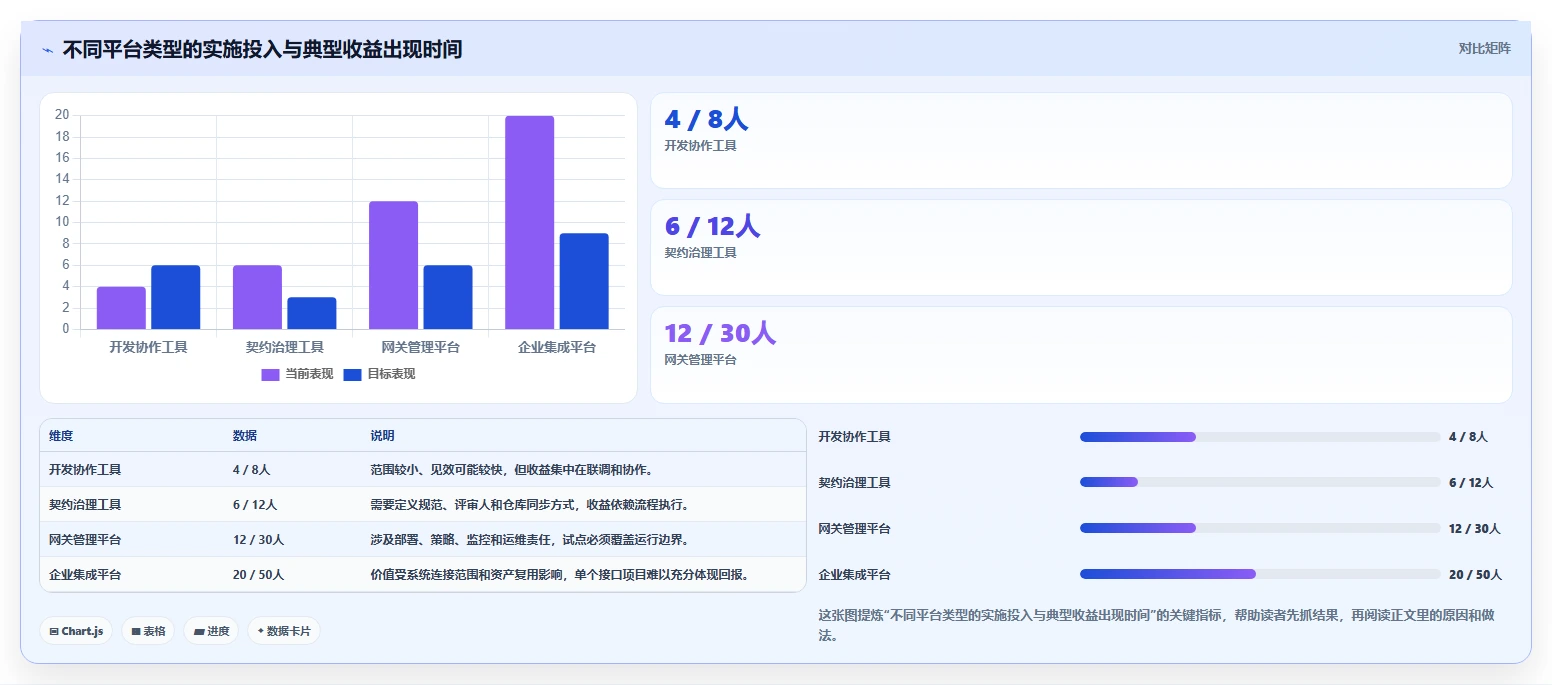The image size is (1552, 685).
Task: Click the blue 开发协作工具 bar in the chart
Action: [x=176, y=297]
